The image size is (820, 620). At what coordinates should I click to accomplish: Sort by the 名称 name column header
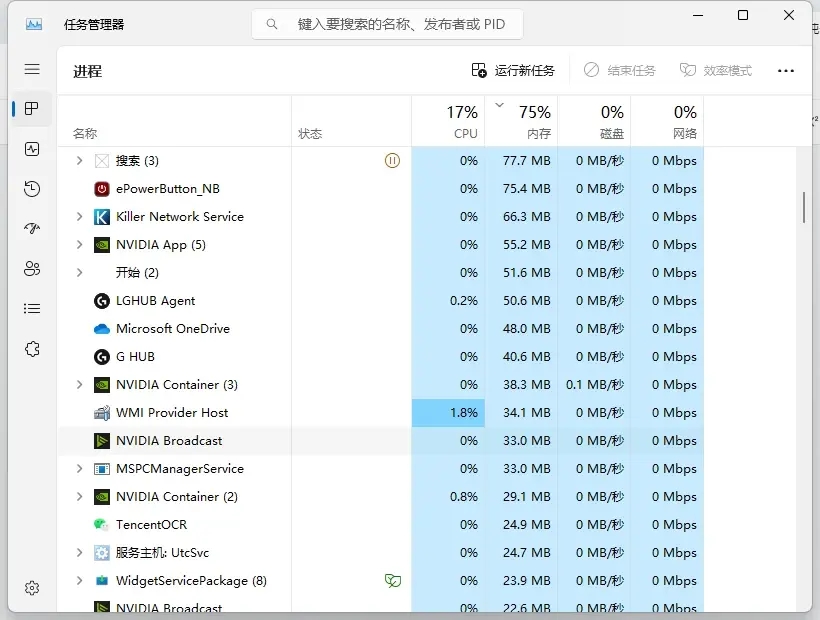click(x=174, y=121)
